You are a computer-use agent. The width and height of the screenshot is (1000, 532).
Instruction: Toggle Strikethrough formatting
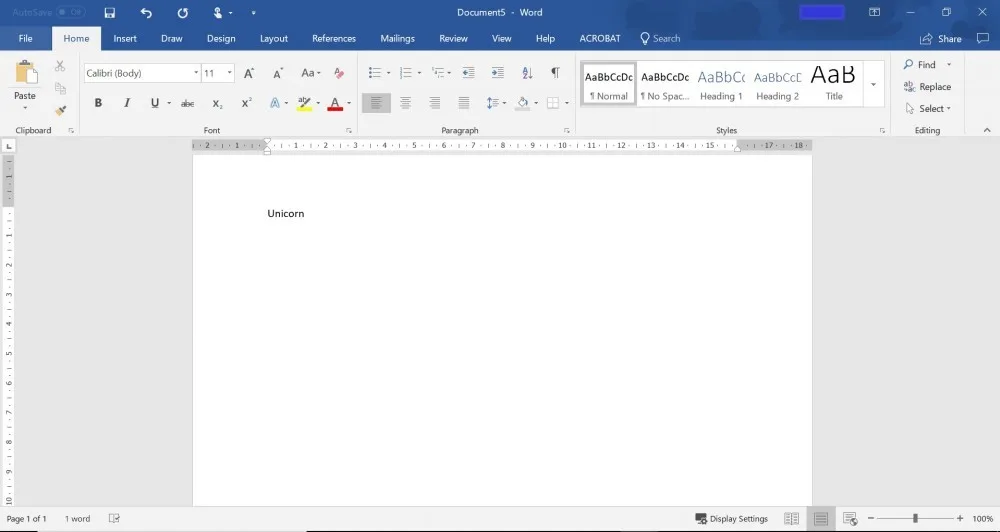(x=188, y=103)
